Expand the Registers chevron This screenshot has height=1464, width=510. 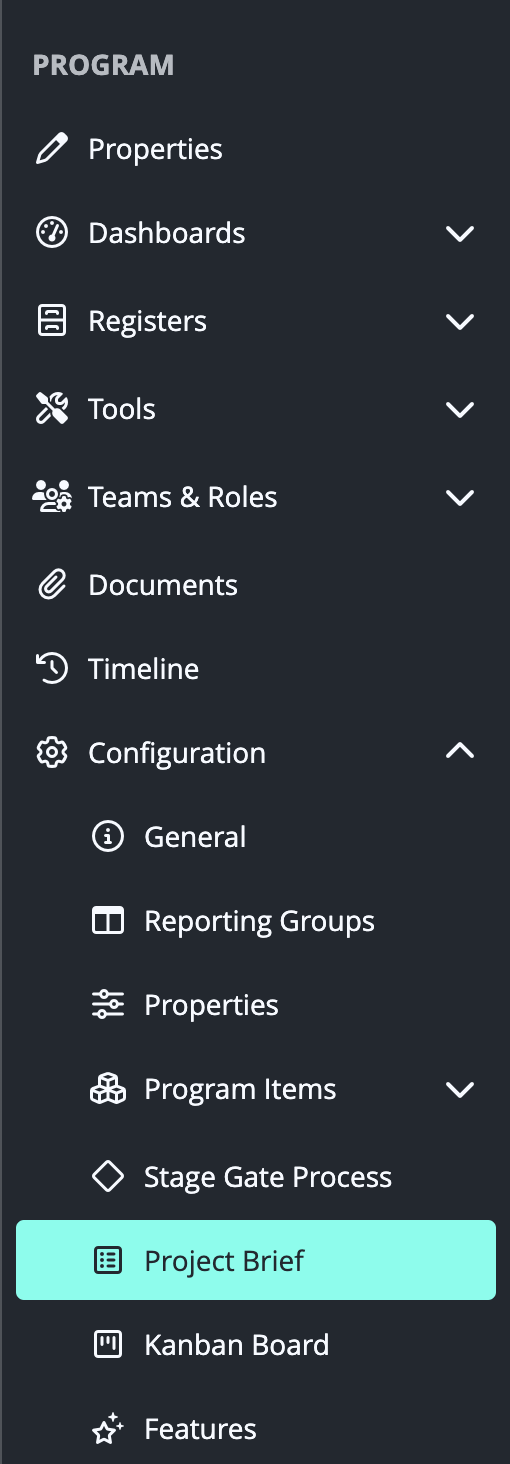click(x=460, y=322)
